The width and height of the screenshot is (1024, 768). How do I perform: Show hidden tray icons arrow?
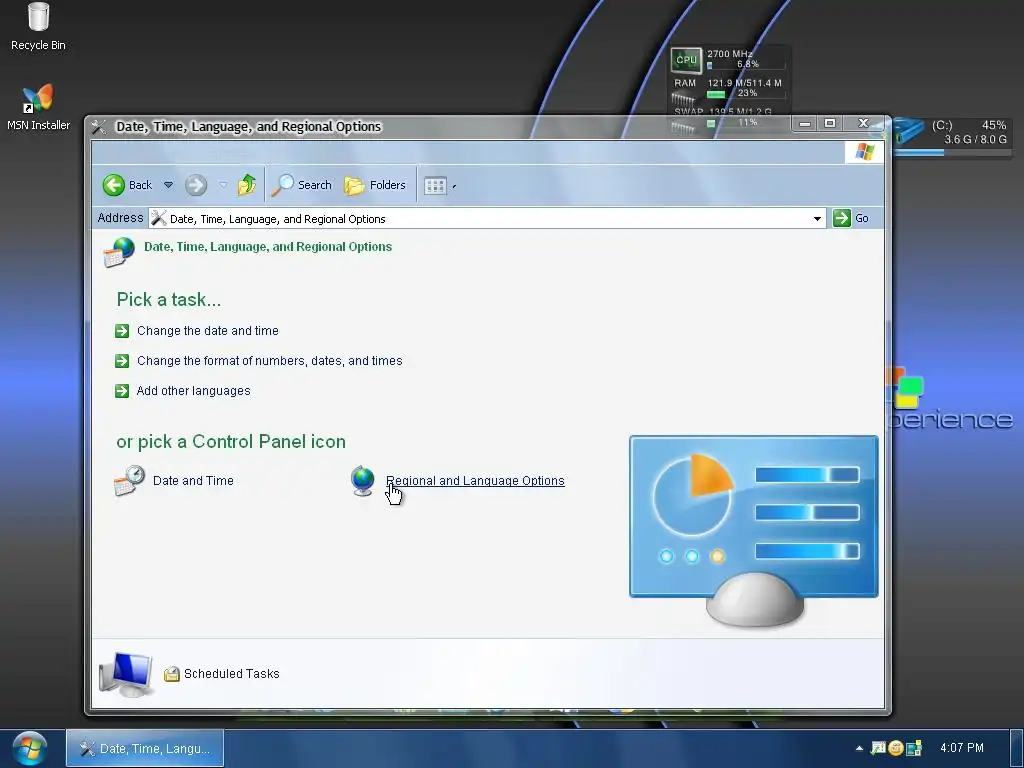(859, 748)
